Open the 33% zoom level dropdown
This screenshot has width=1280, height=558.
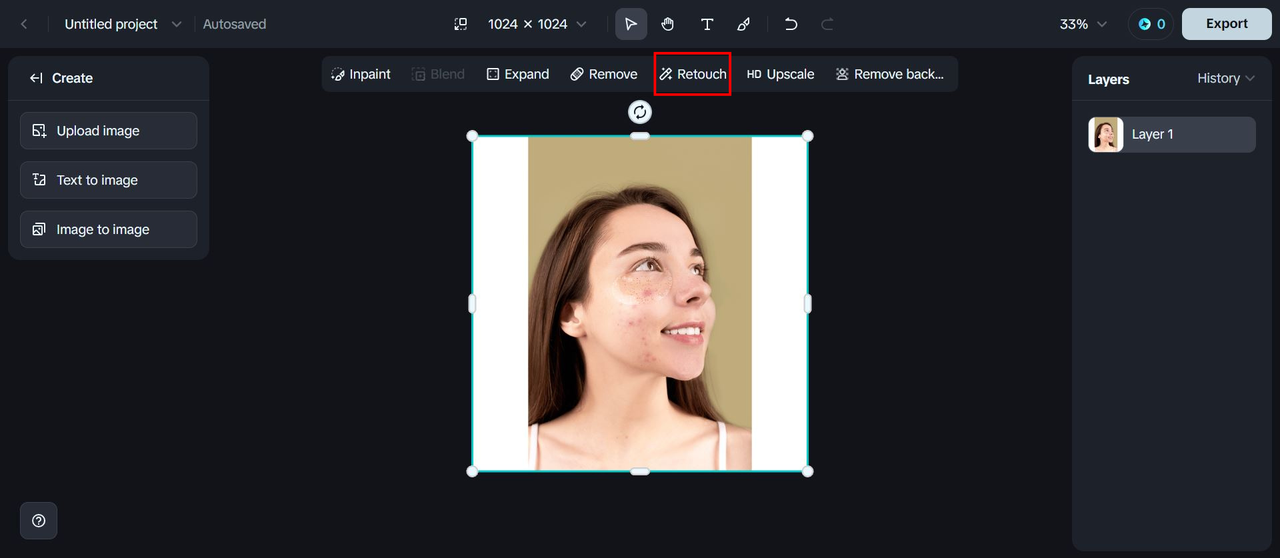click(x=1084, y=24)
